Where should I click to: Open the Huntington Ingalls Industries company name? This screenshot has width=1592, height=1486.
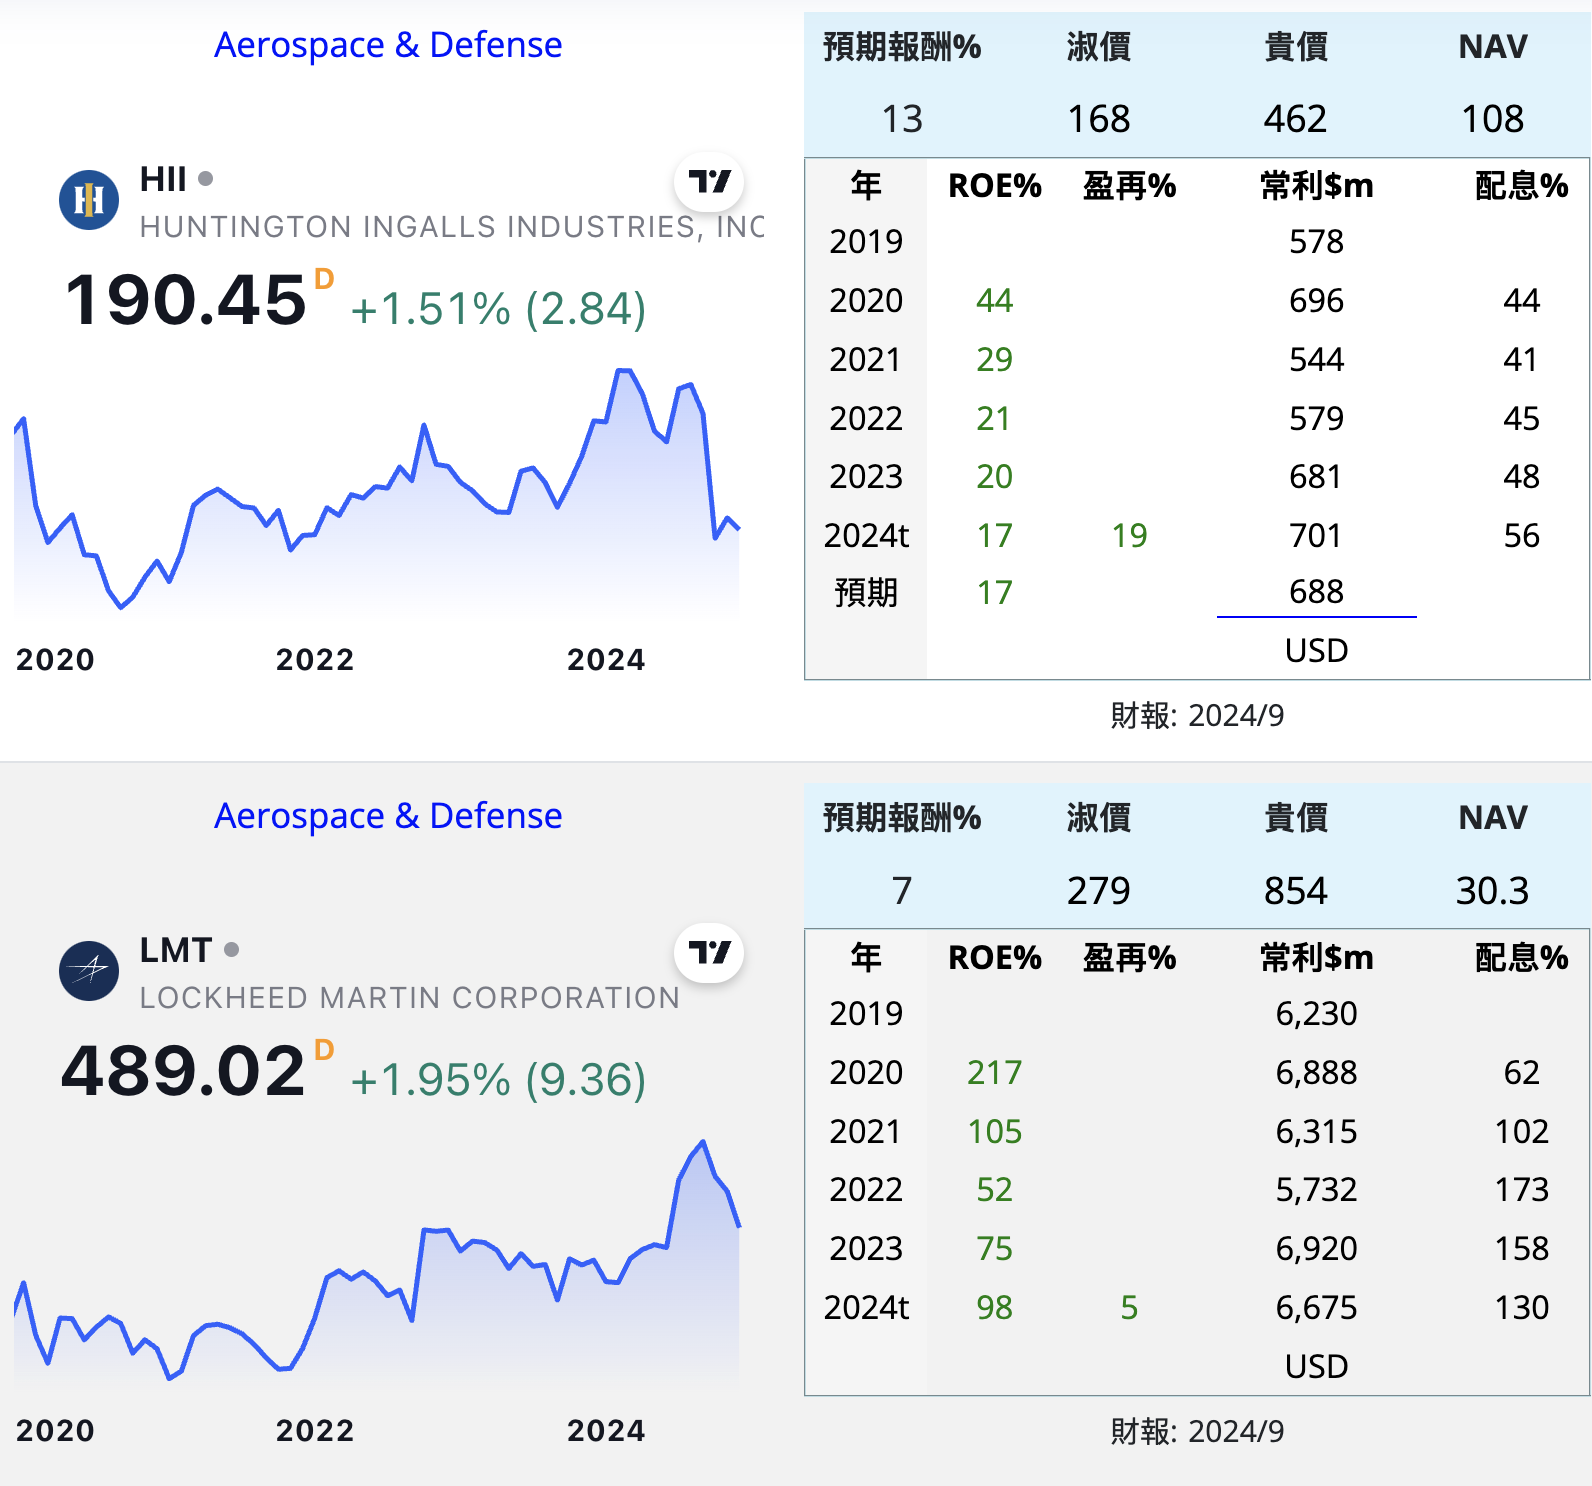452,227
